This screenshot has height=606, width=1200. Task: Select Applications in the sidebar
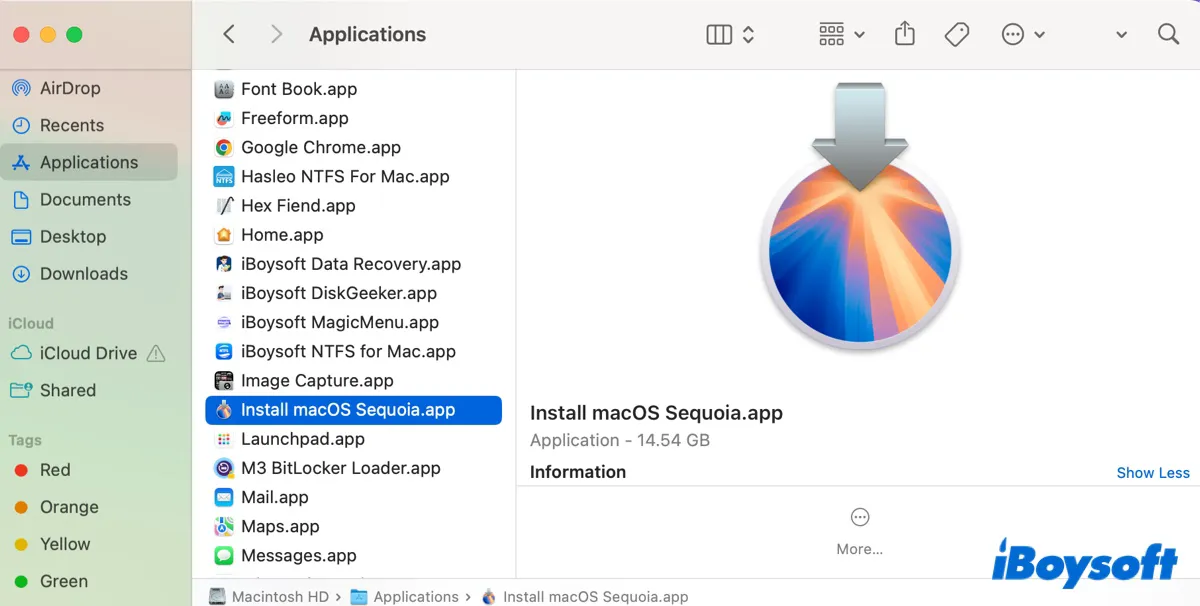pyautogui.click(x=89, y=162)
